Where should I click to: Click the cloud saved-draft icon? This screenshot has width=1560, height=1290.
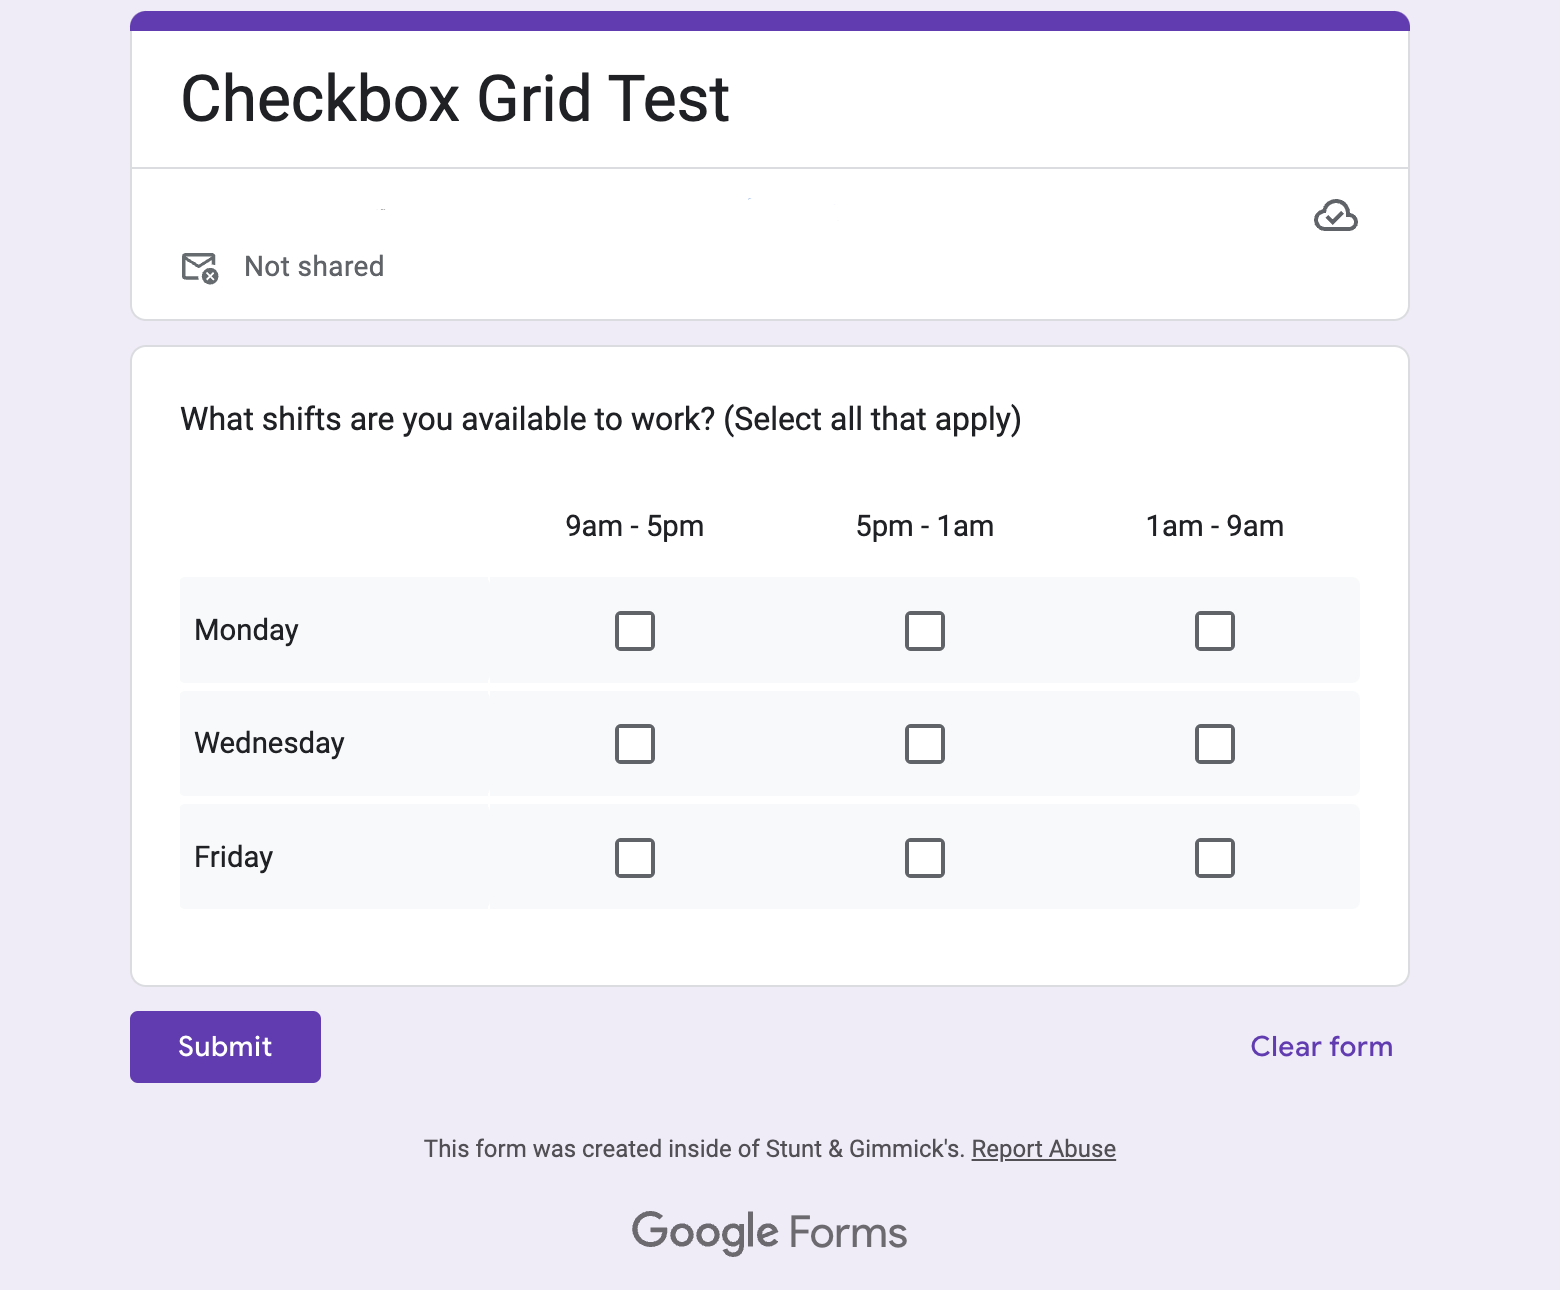click(x=1335, y=216)
